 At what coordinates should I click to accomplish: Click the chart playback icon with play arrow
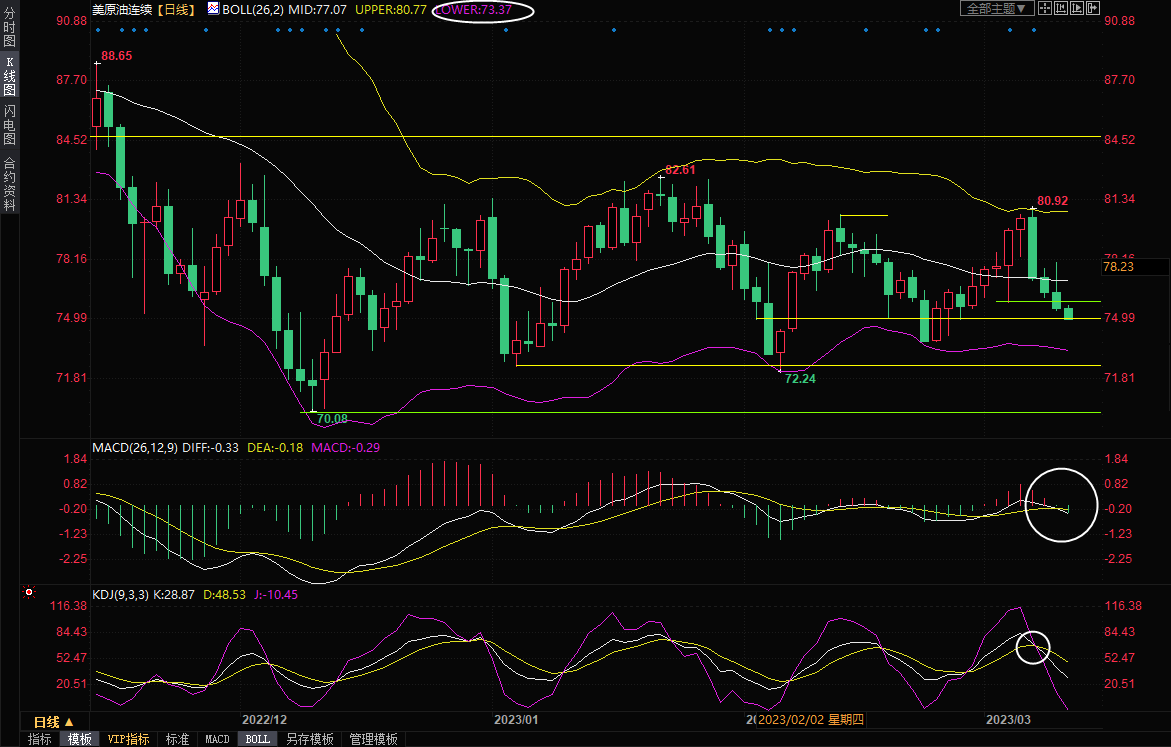tap(1078, 8)
